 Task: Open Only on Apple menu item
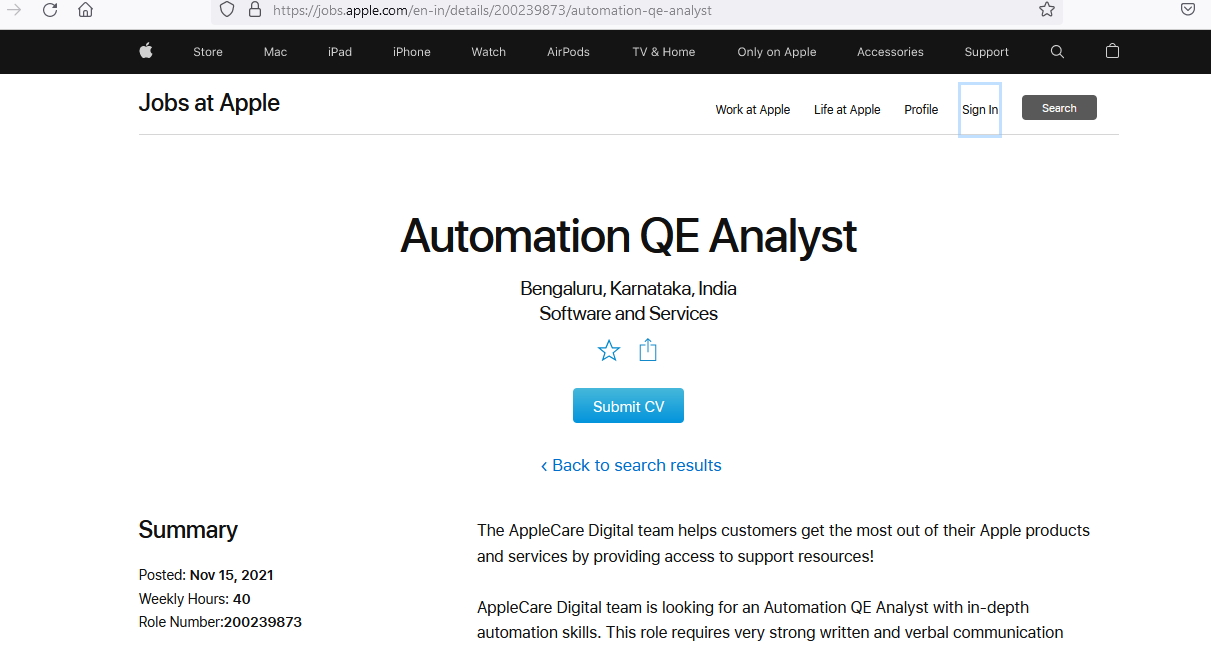(777, 52)
